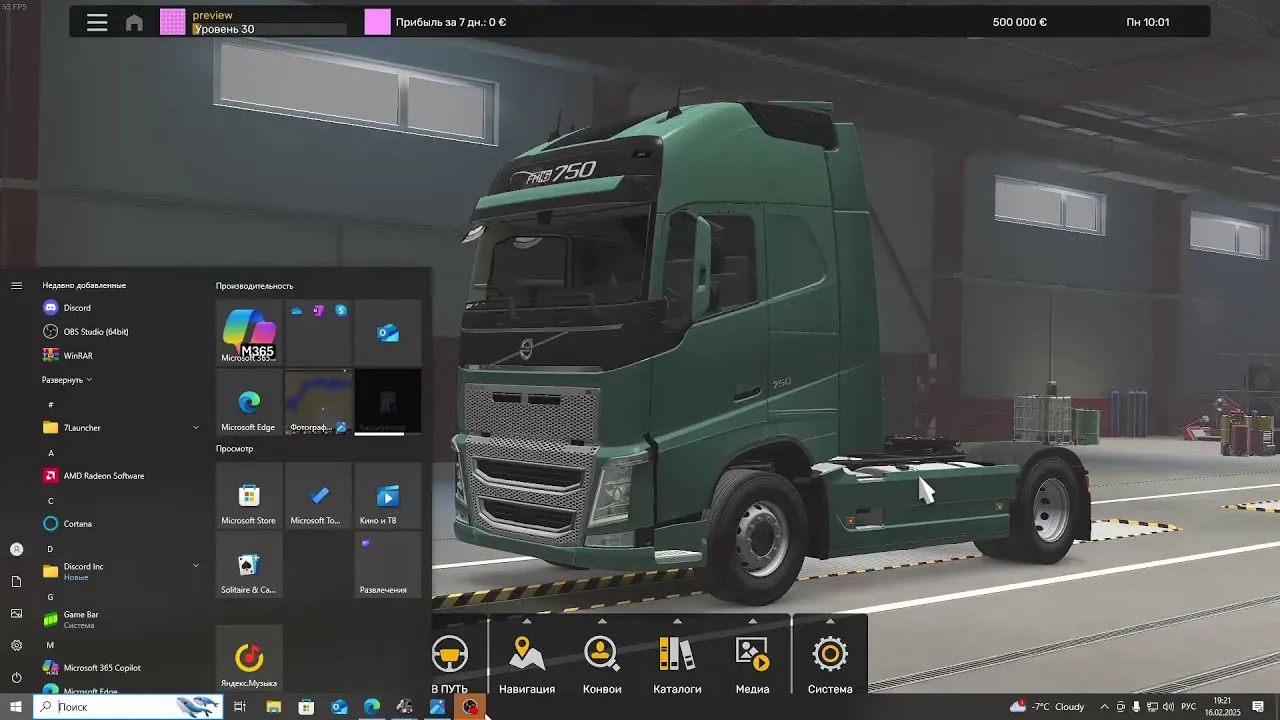Open the Система gear menu
The image size is (1280, 720).
pos(830,665)
